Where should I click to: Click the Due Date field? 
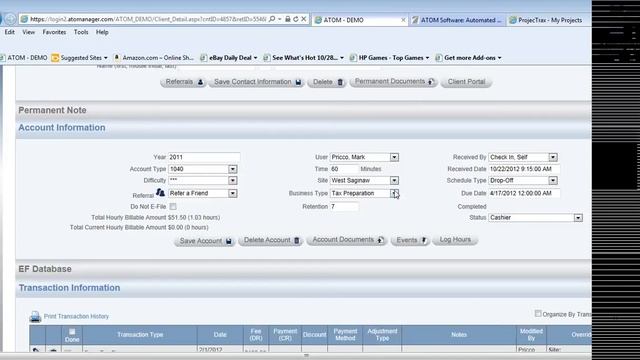click(x=524, y=193)
